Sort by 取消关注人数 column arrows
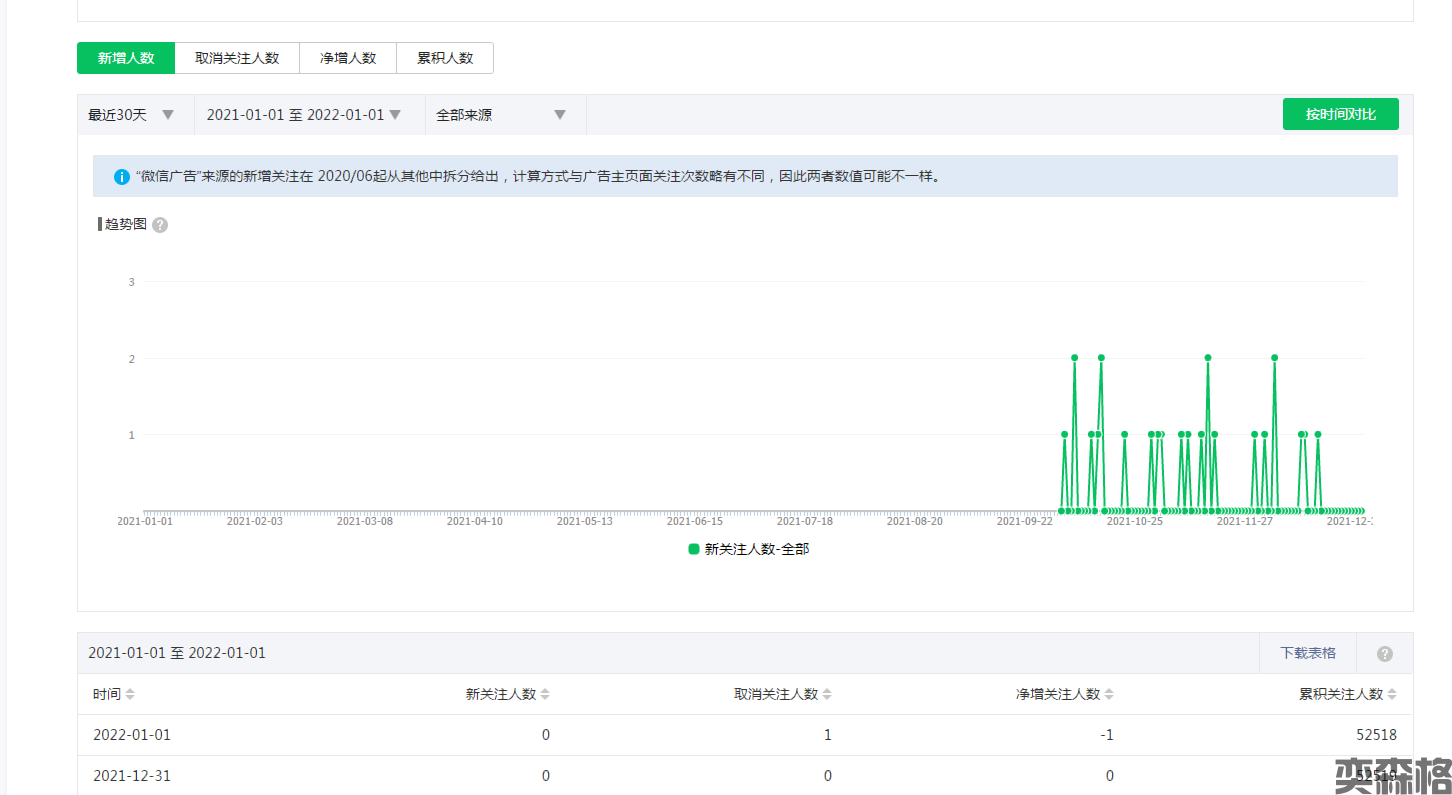The image size is (1452, 795). pyautogui.click(x=827, y=695)
